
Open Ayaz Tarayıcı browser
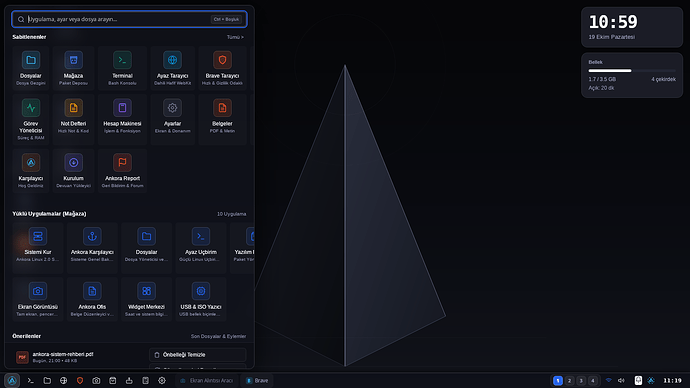click(x=172, y=68)
